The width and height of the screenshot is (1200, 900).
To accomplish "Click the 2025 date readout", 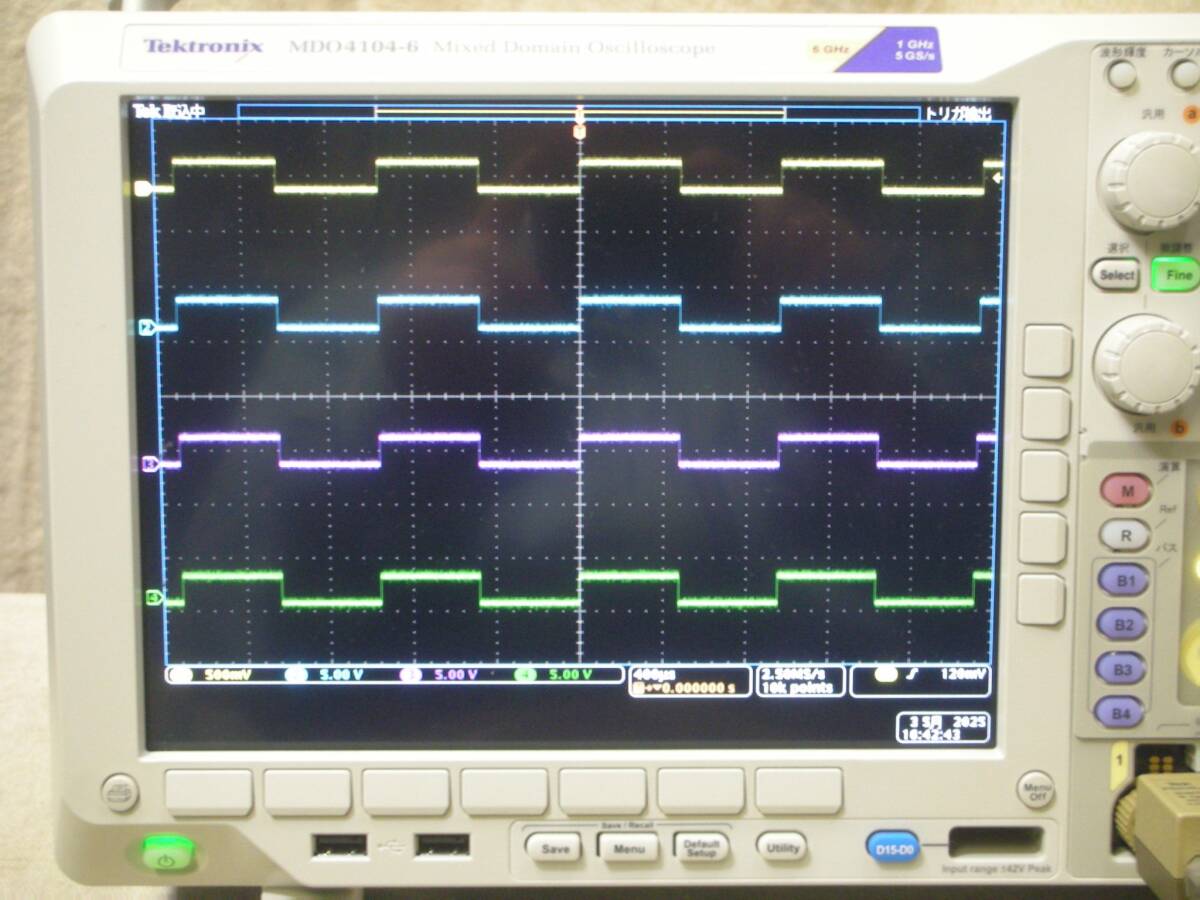I will [x=967, y=720].
